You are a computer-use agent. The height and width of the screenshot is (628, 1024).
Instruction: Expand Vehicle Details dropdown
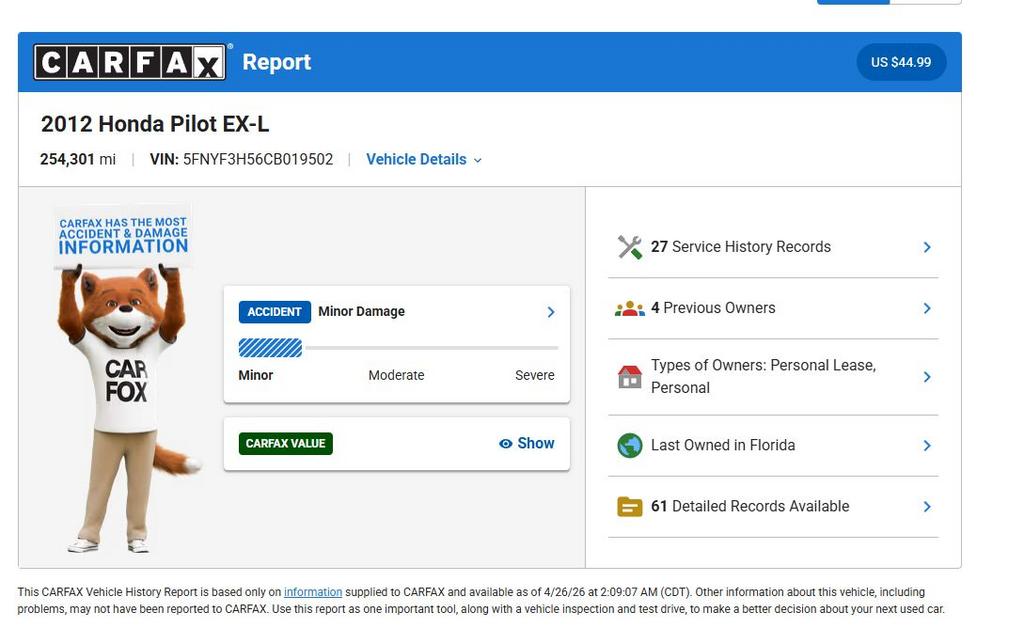pos(424,159)
